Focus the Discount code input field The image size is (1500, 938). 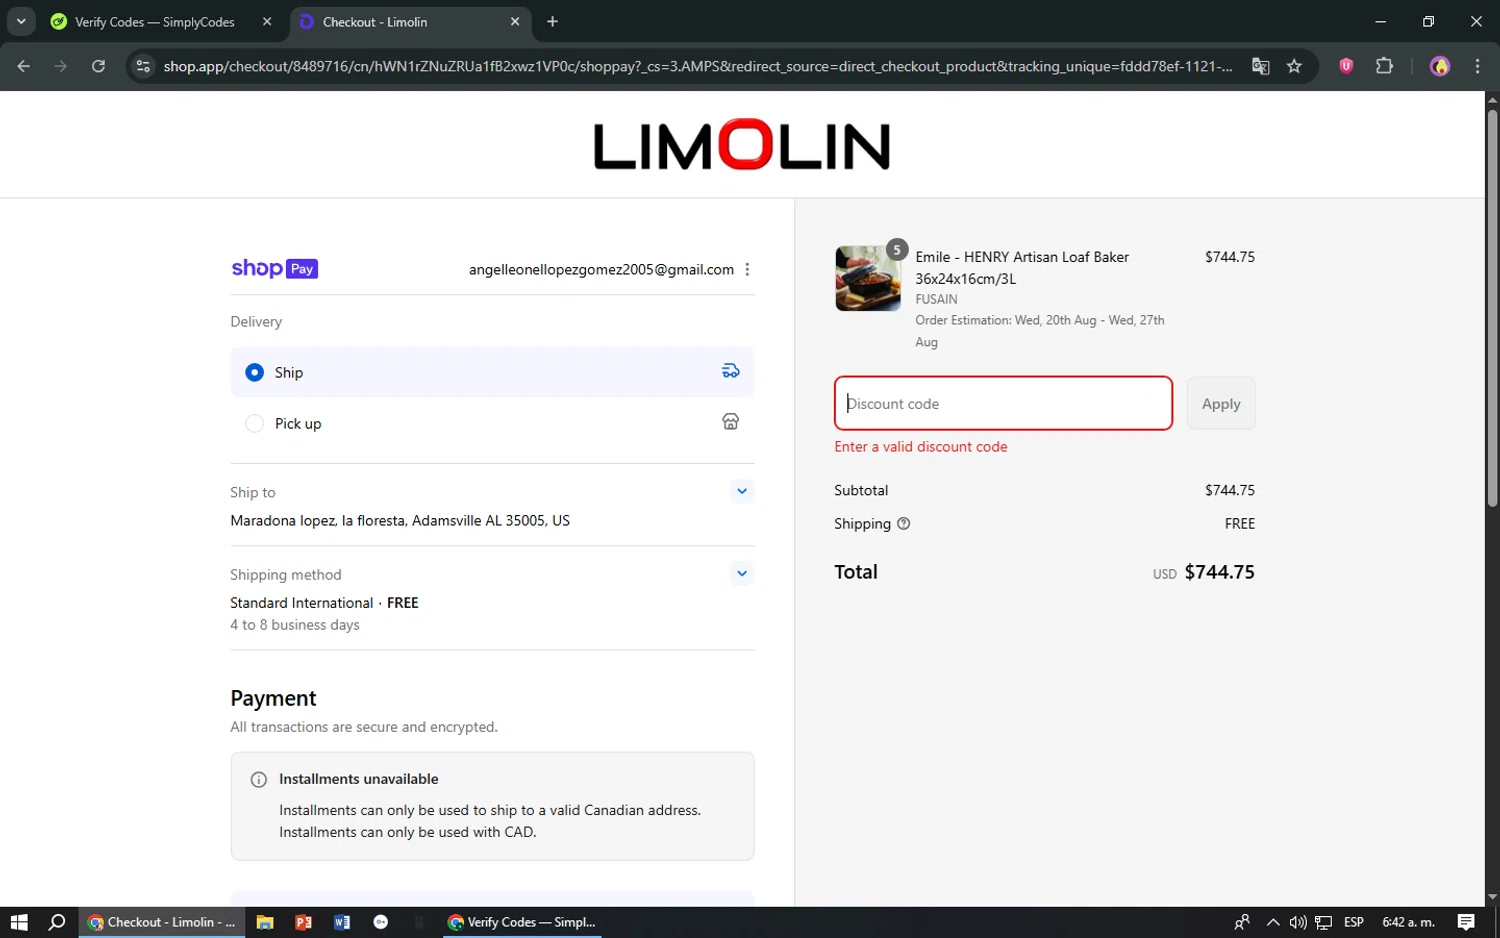pyautogui.click(x=1003, y=404)
